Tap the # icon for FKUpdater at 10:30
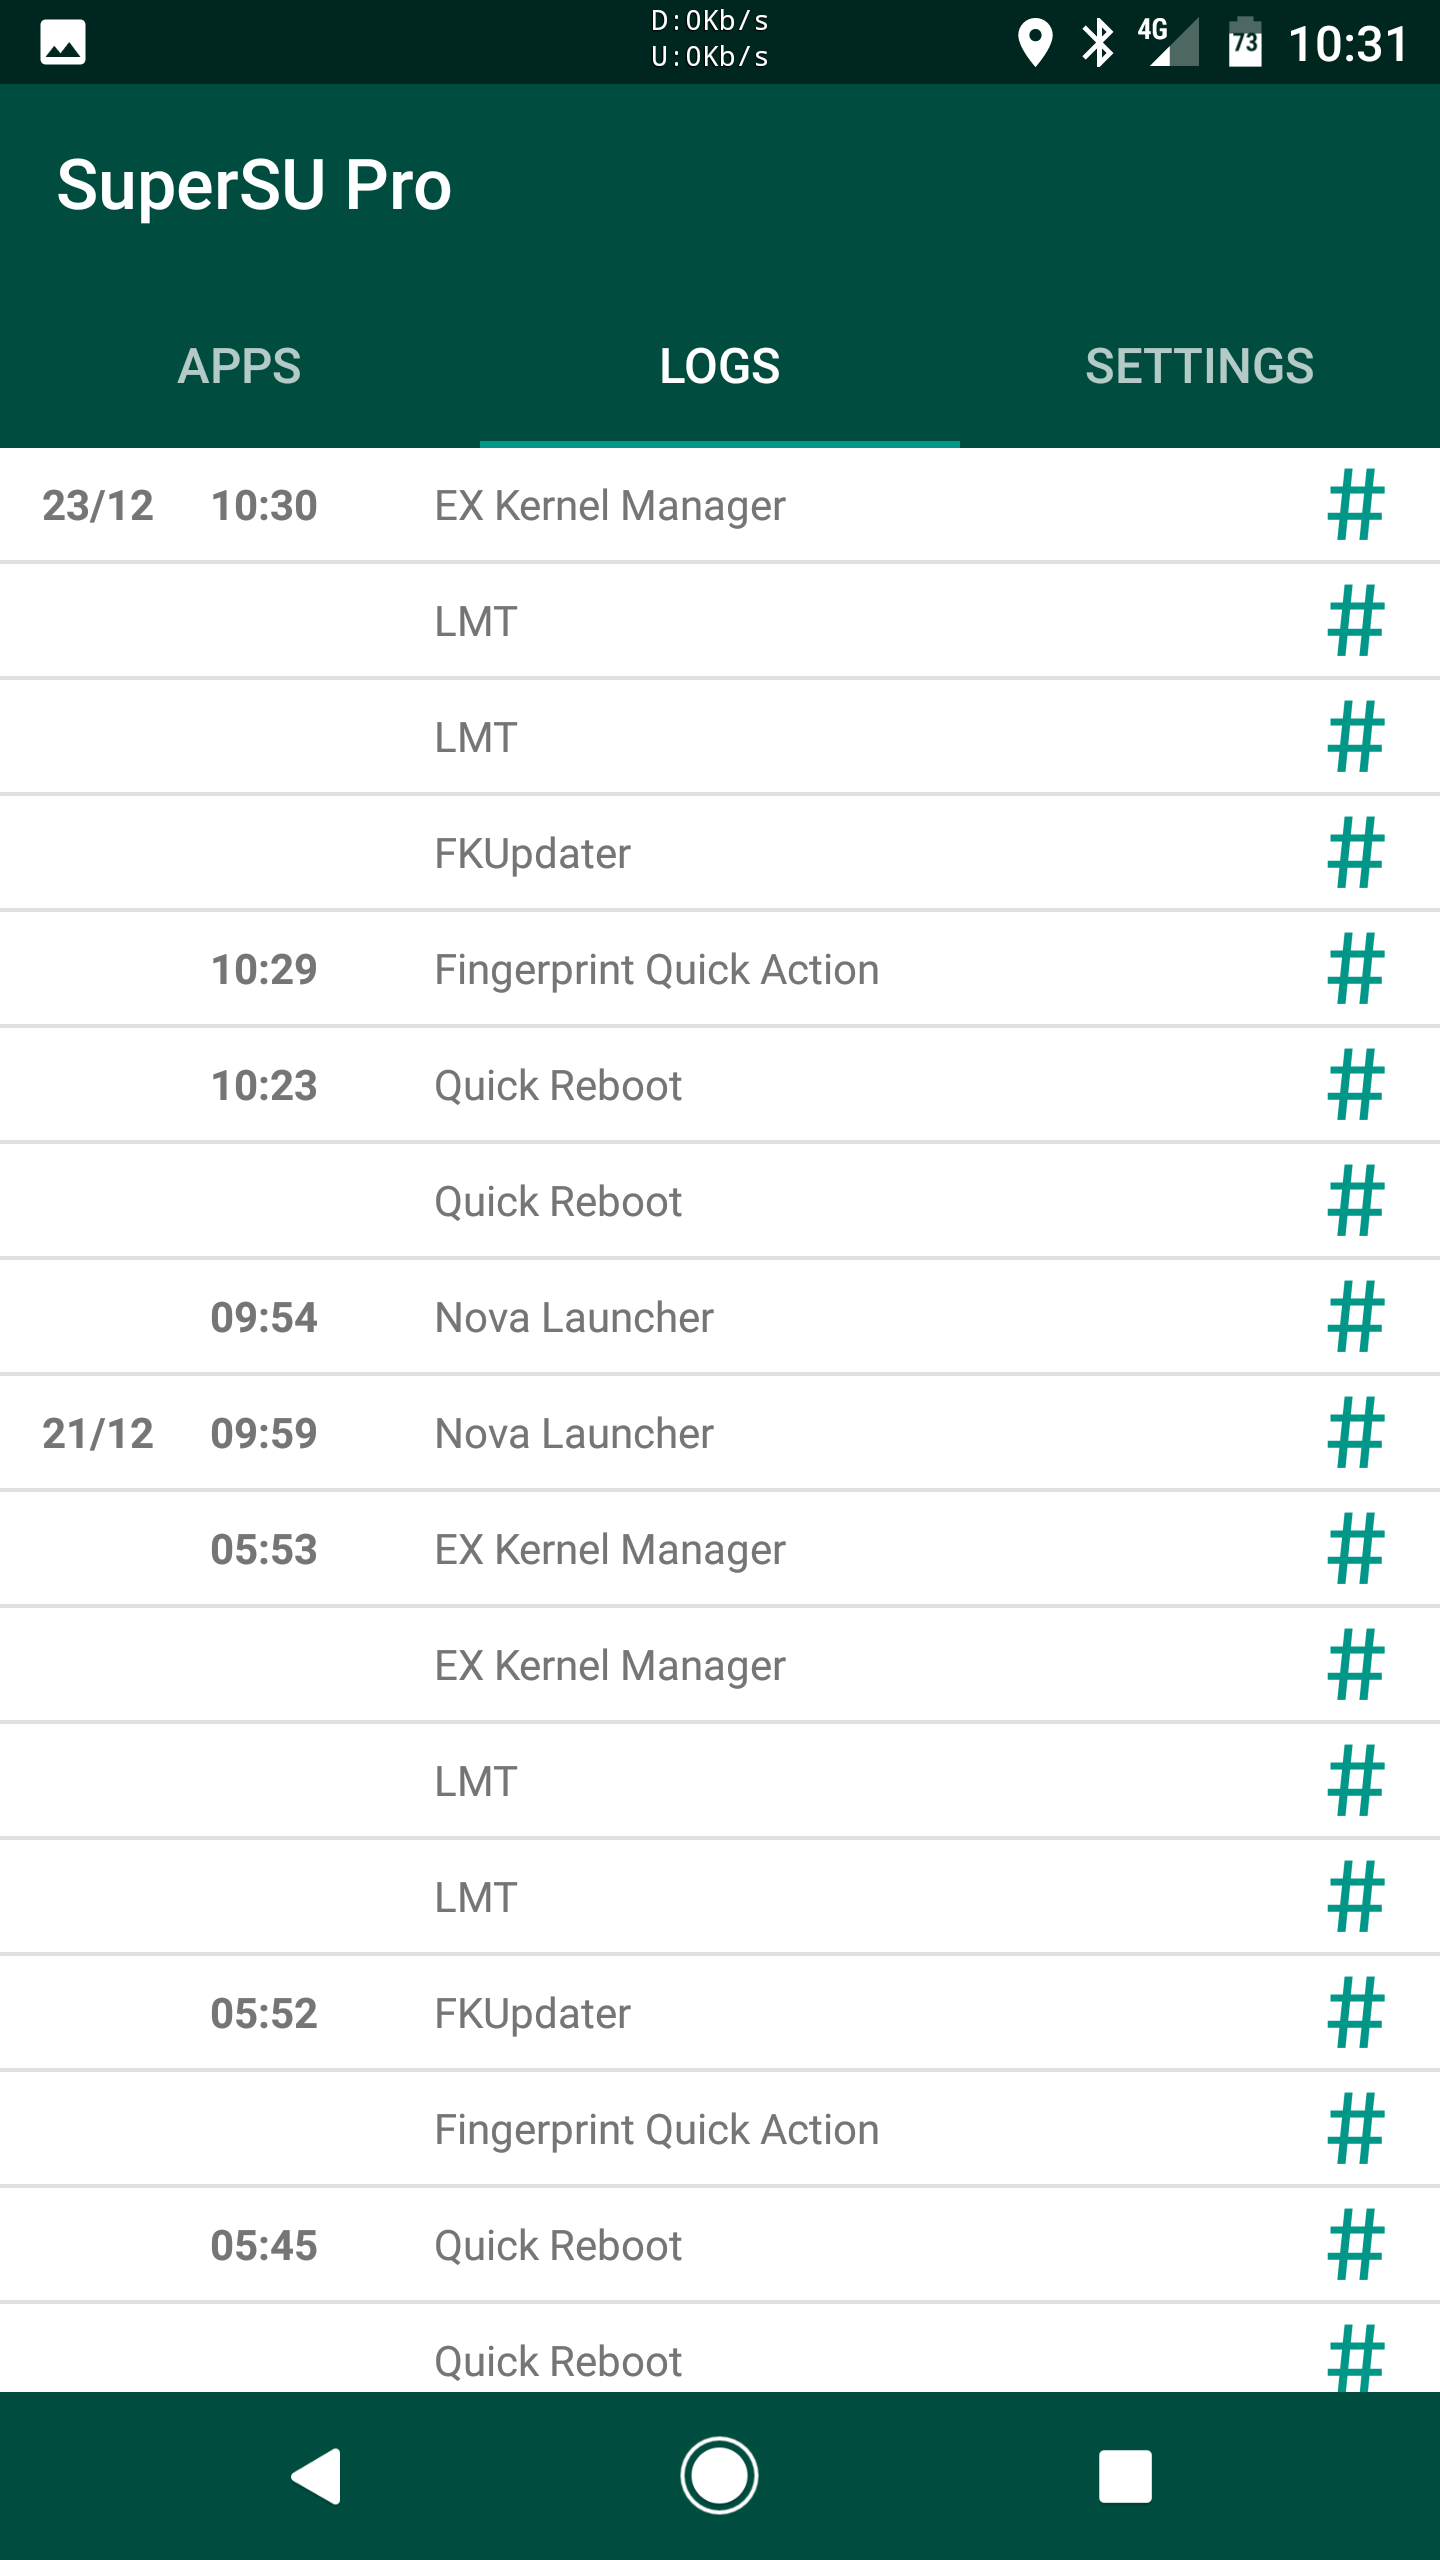1440x2560 pixels. (x=1356, y=853)
